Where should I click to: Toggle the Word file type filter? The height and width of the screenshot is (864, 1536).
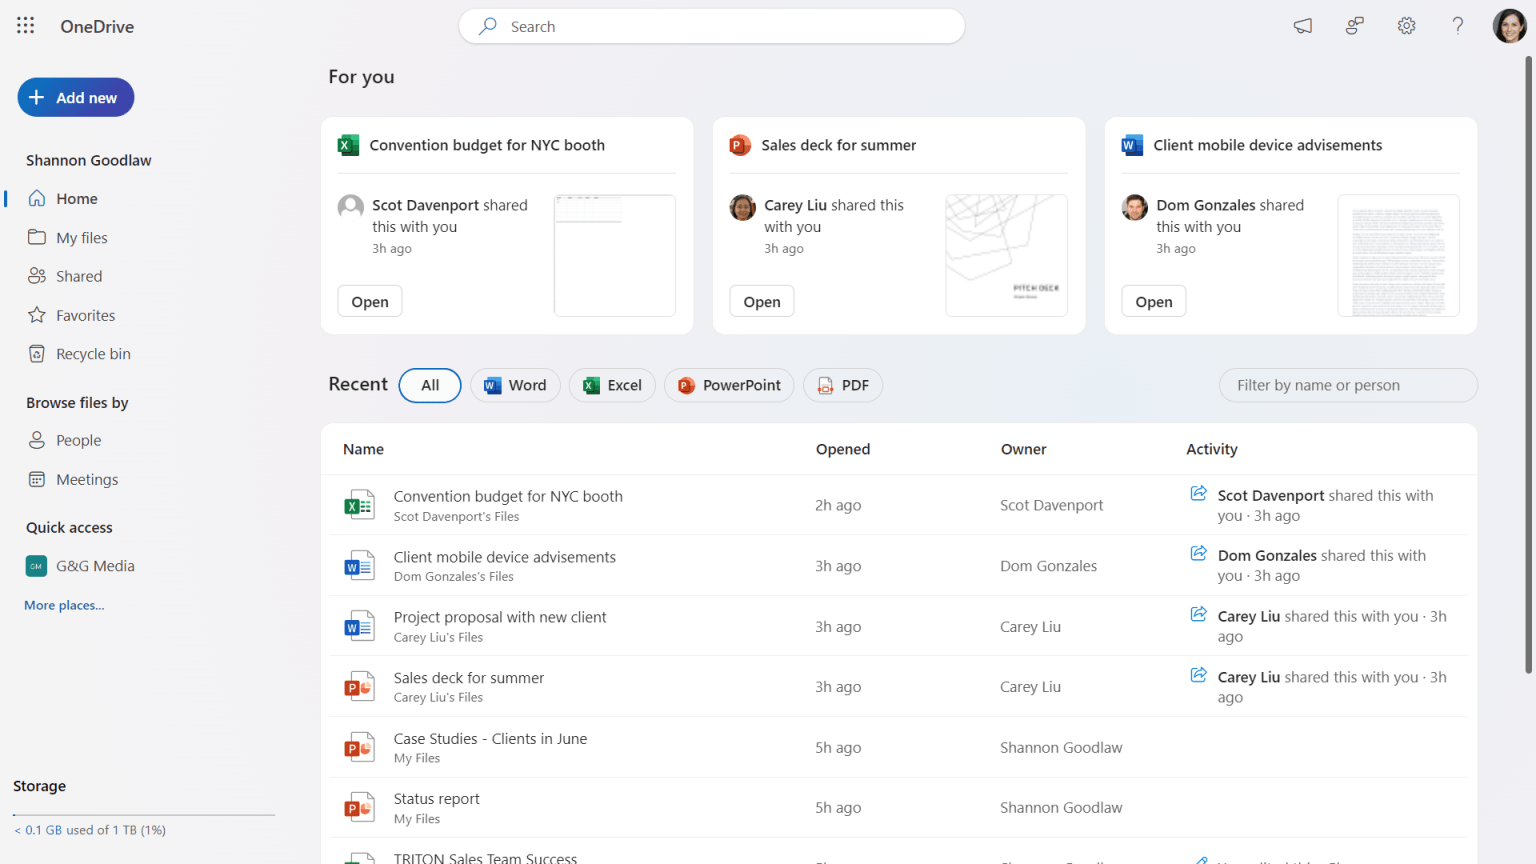[x=515, y=385]
